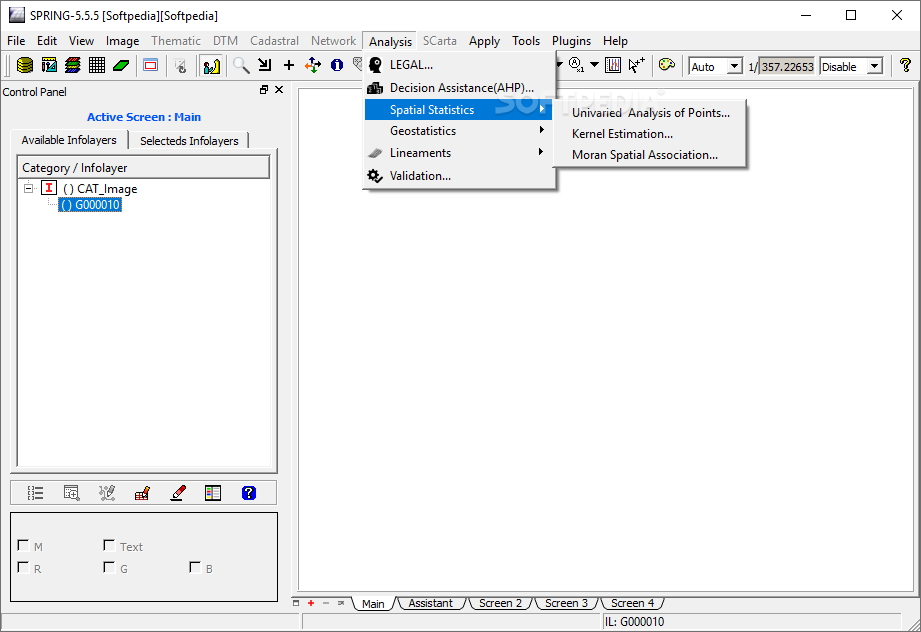Open the Tools menu
Screen dimensions: 921x632
click(x=526, y=41)
